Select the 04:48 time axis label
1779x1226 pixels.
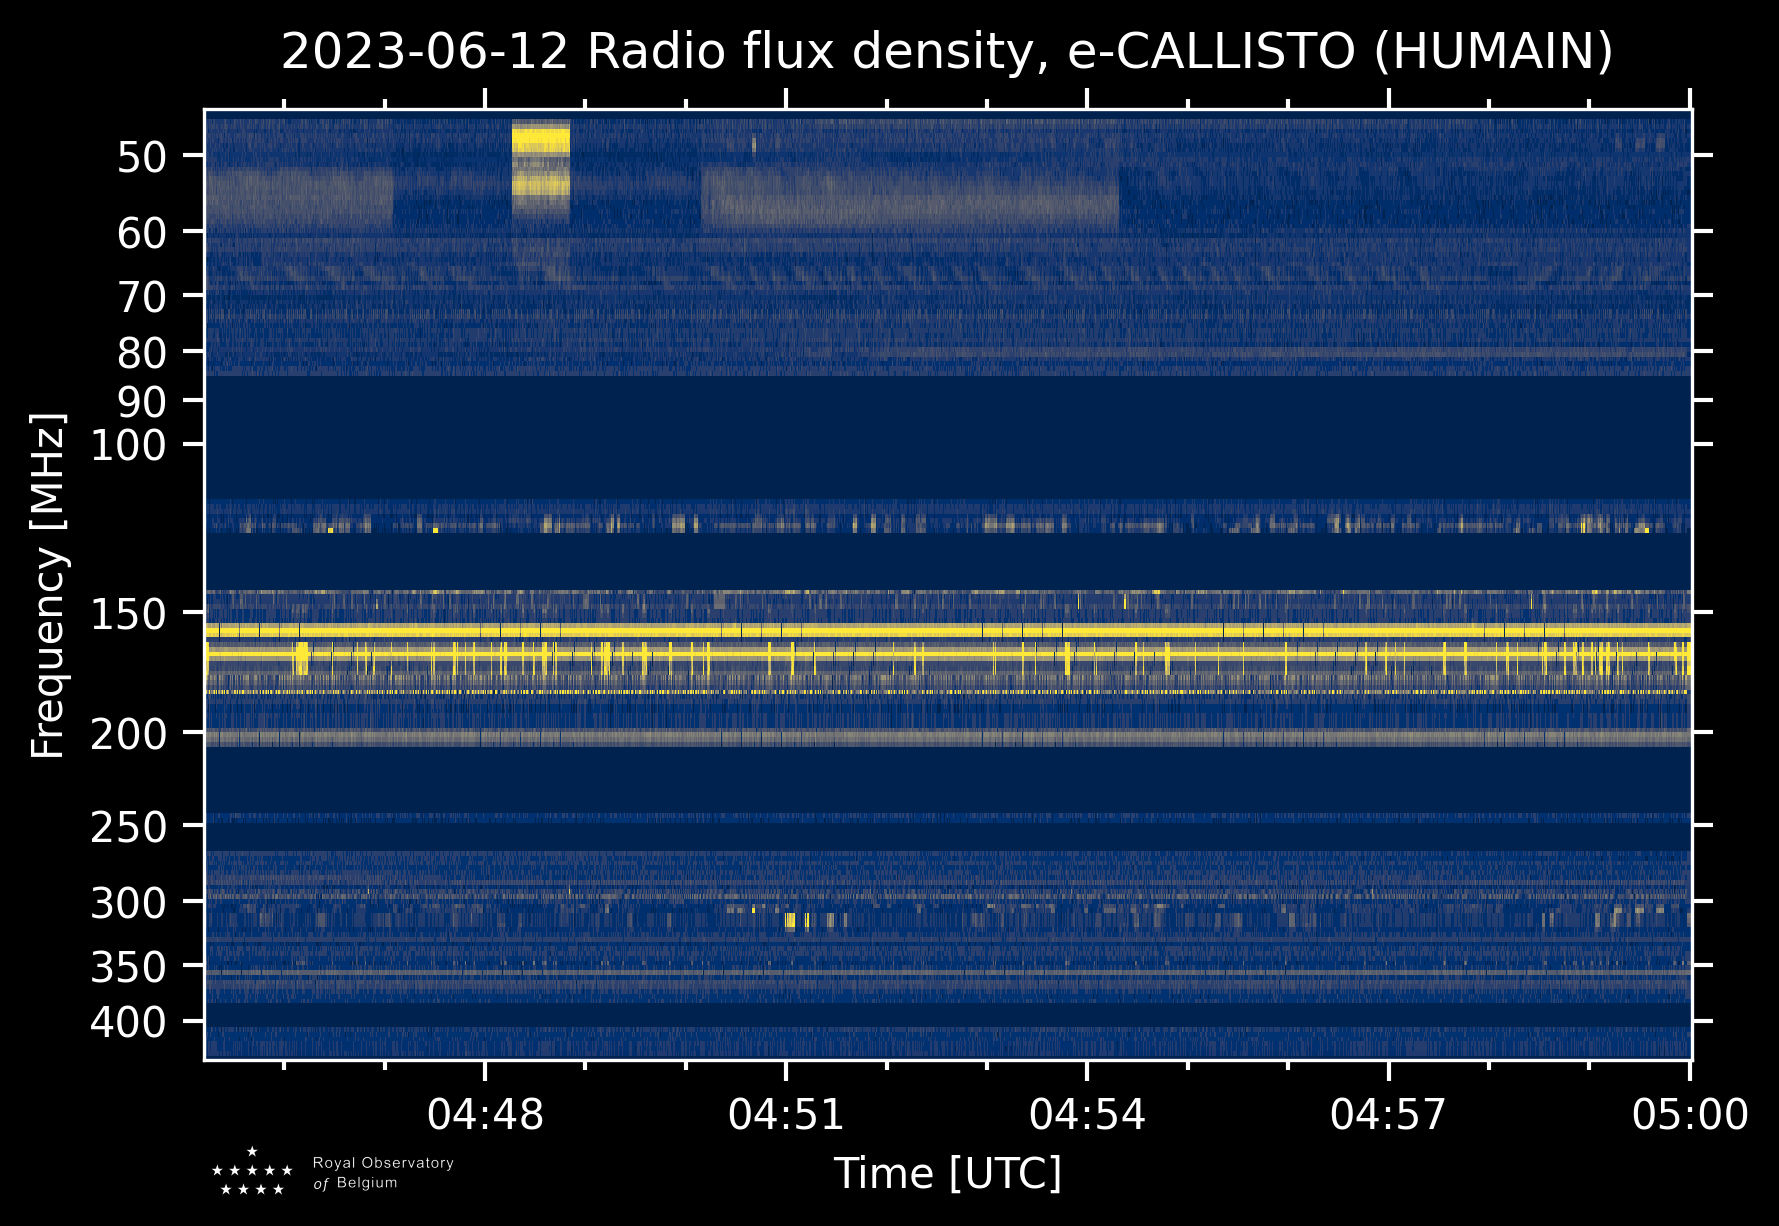tap(485, 1114)
